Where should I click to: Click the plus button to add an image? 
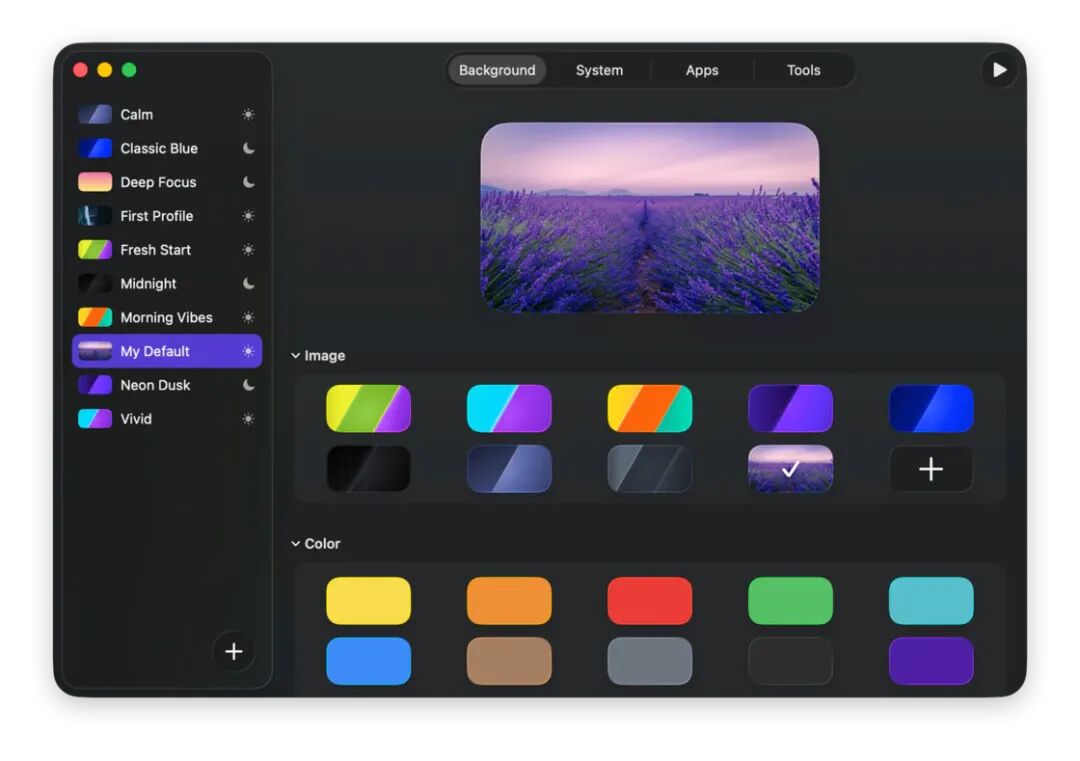931,469
